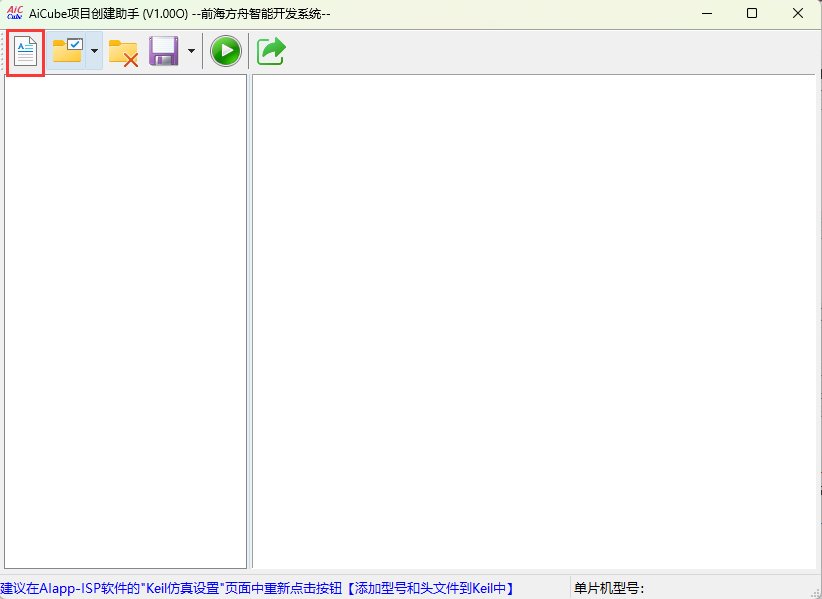Open a project via the checked-folder icon

click(x=67, y=51)
